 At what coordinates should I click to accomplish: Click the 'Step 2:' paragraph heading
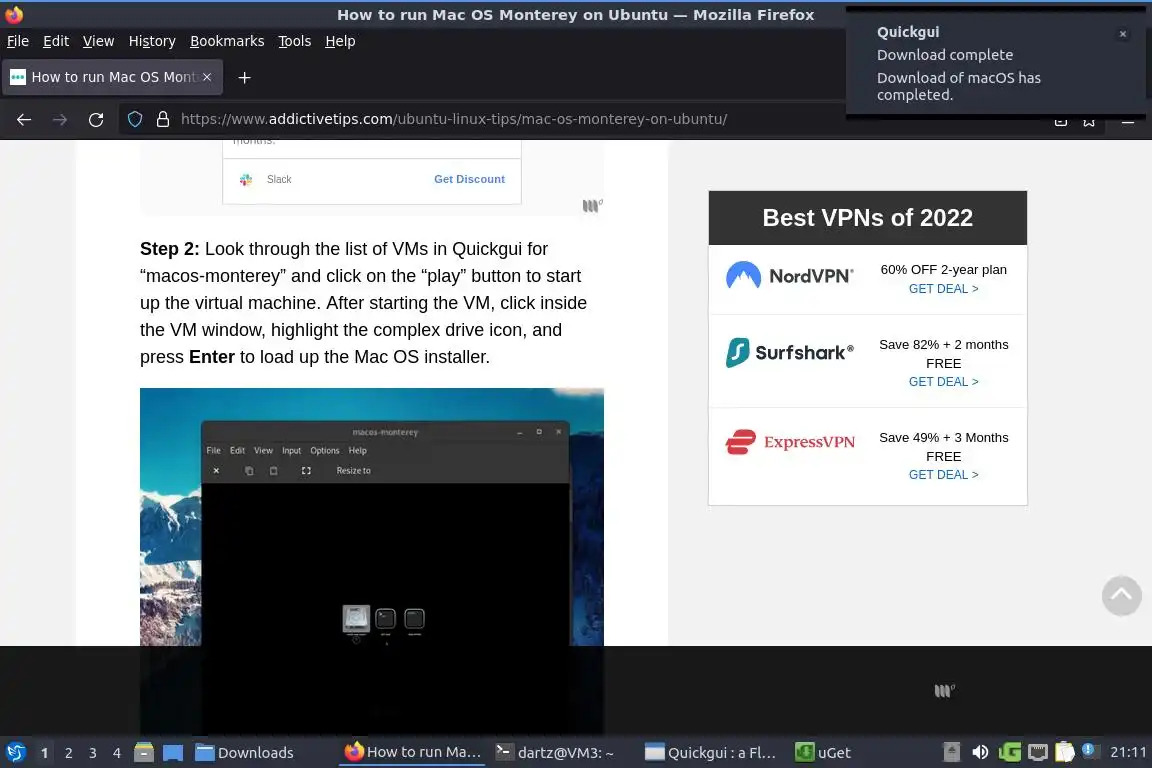tap(170, 249)
